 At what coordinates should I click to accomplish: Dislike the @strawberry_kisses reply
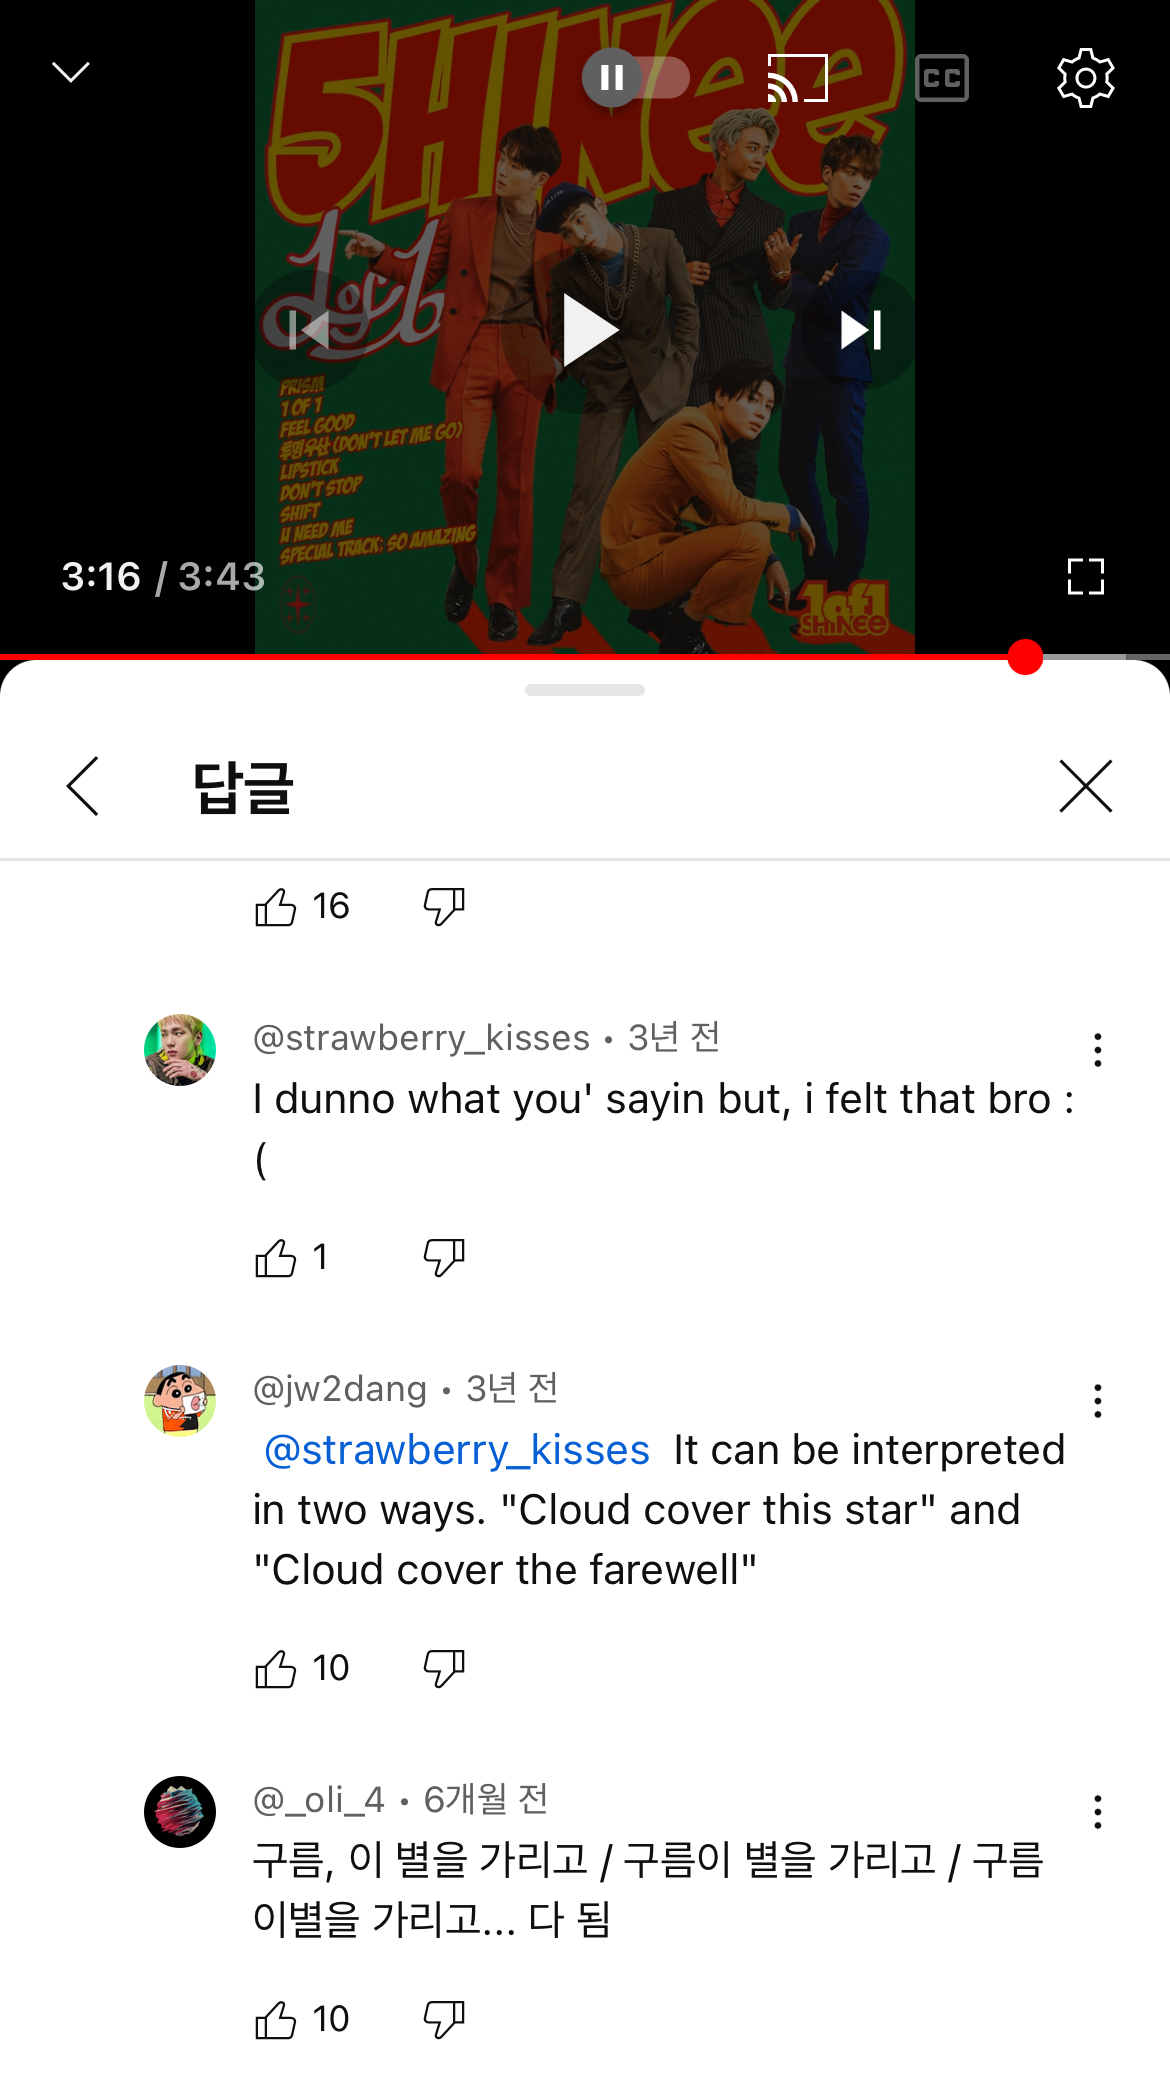pos(444,1258)
